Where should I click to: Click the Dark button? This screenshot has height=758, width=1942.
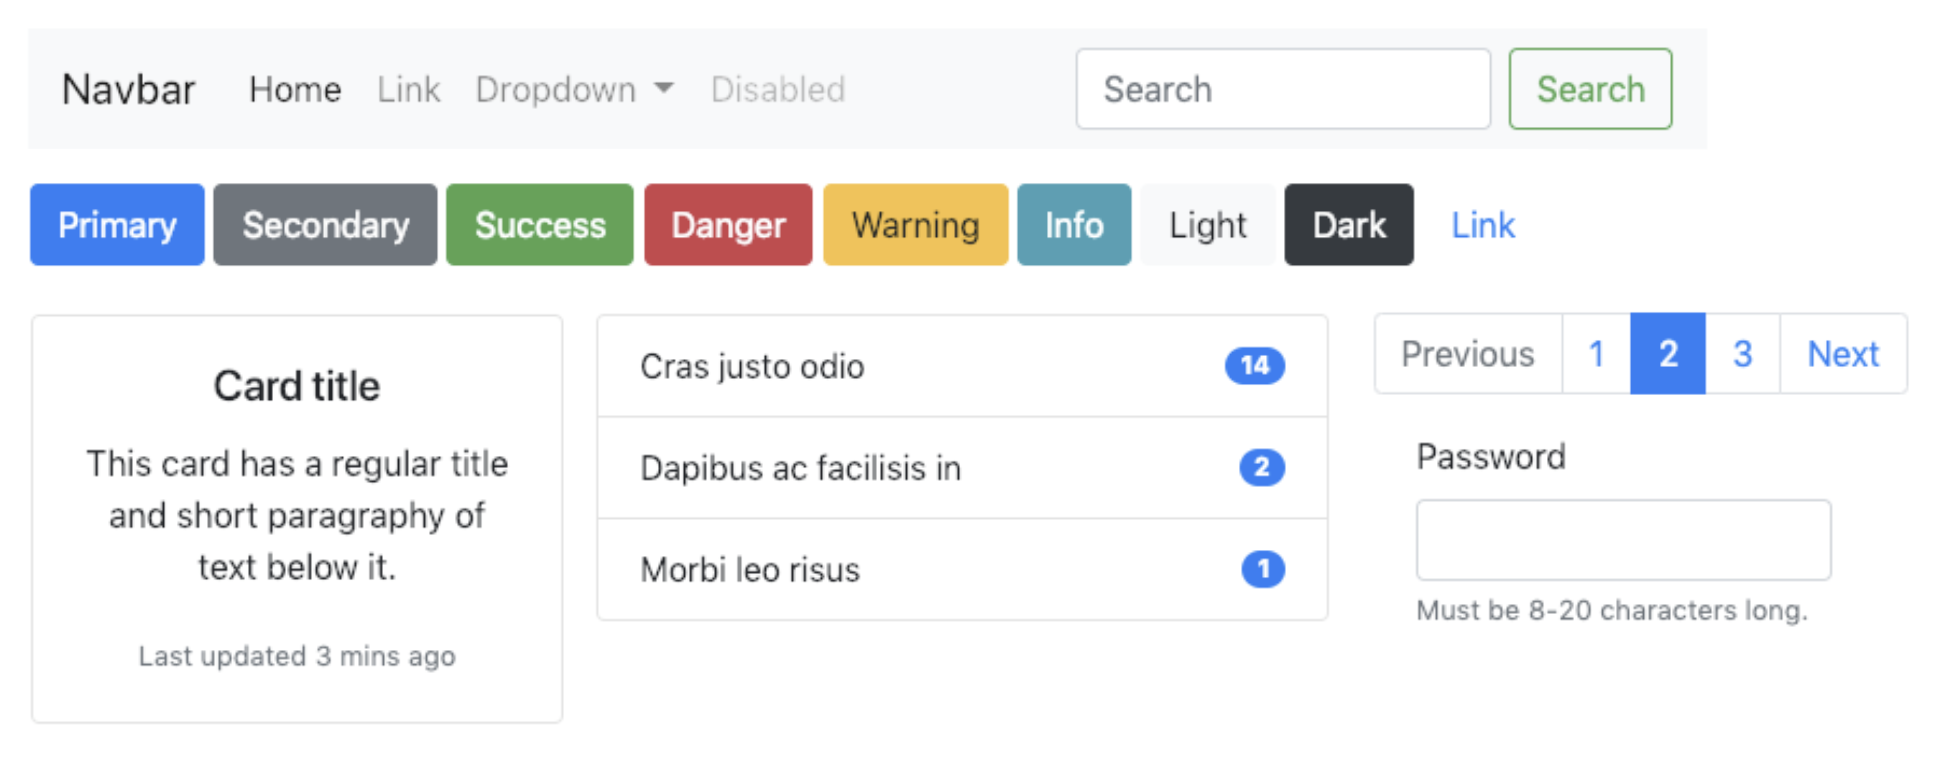click(x=1349, y=225)
